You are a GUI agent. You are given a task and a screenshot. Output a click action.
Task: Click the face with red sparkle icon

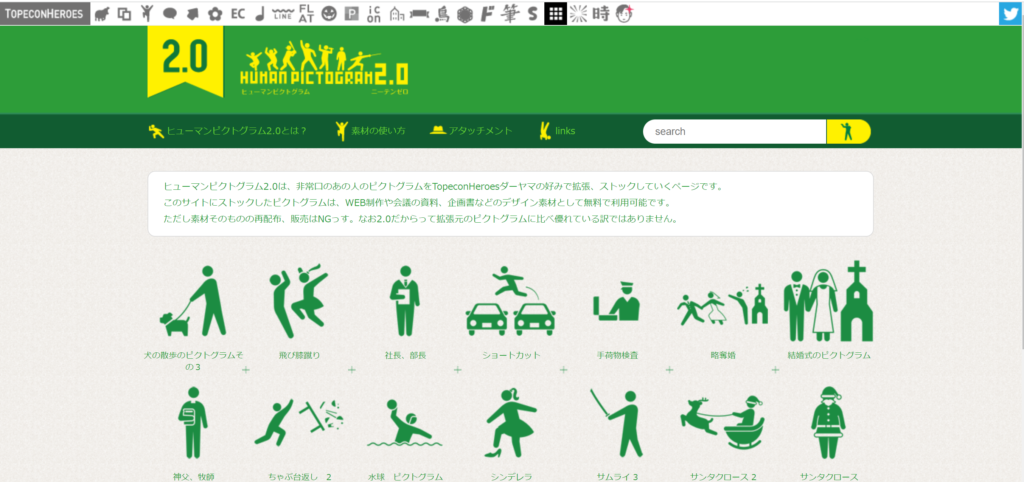click(x=624, y=13)
